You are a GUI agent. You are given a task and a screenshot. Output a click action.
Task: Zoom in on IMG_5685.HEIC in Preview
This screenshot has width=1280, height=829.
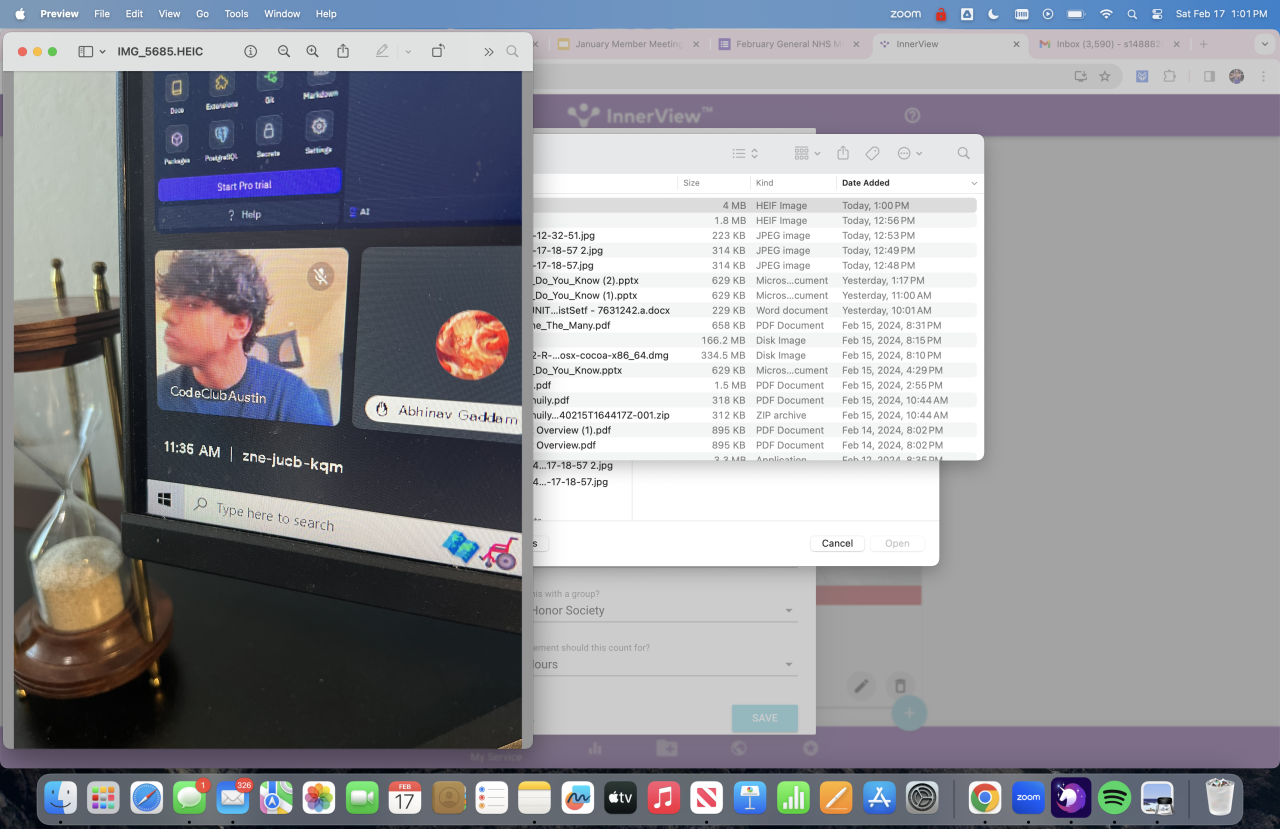click(x=313, y=51)
